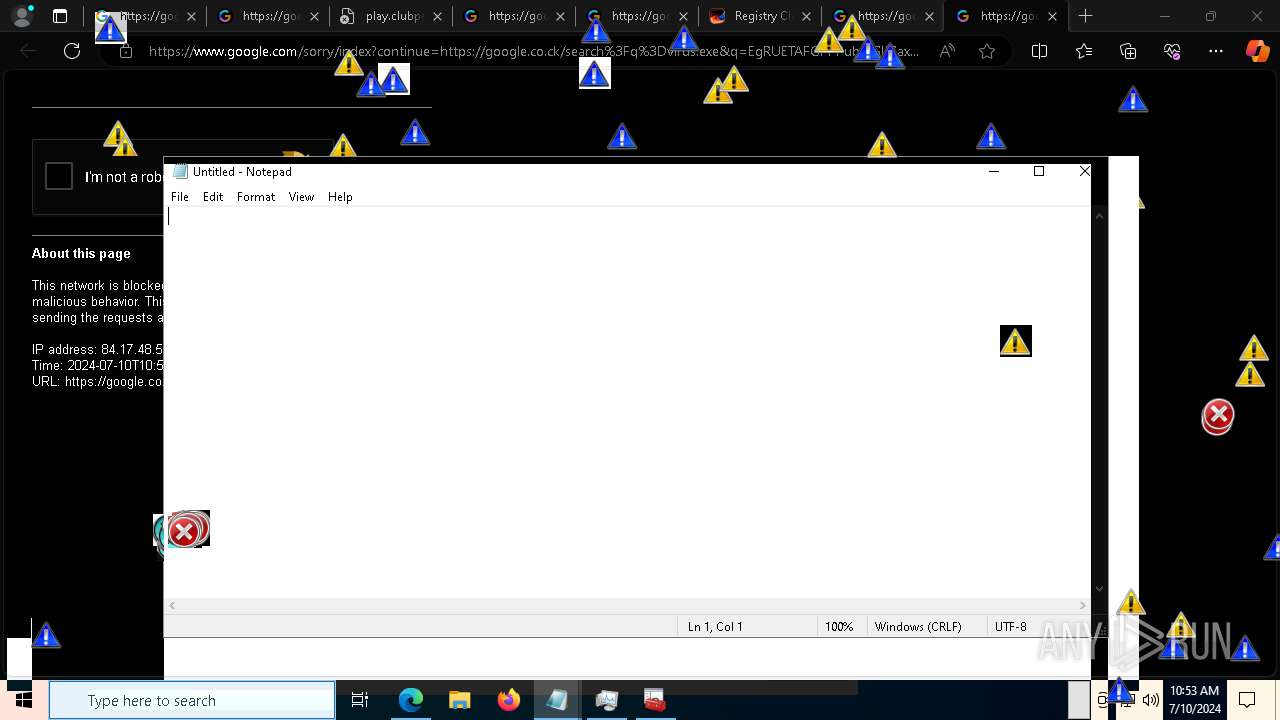
Task: Open the monitor-chart taskbar app
Action: pyautogui.click(x=606, y=700)
